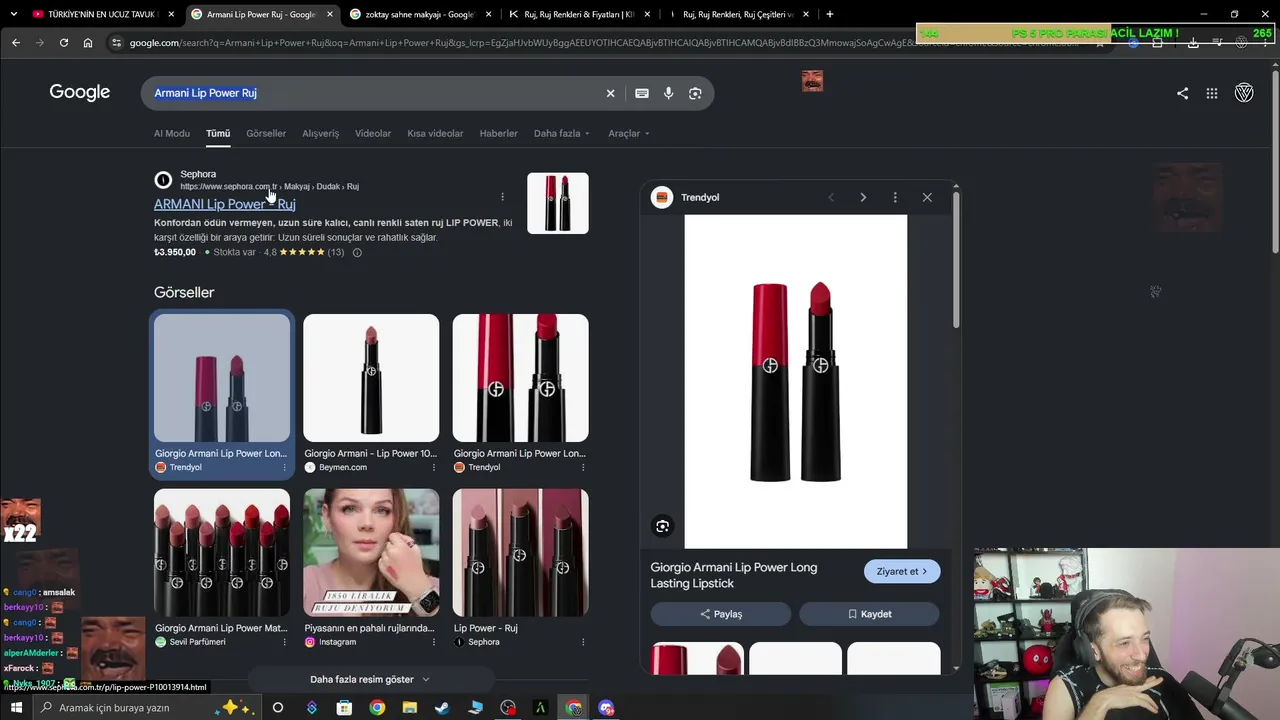Click inside the Google search input field
Screen dimensions: 1280x720
(376, 93)
